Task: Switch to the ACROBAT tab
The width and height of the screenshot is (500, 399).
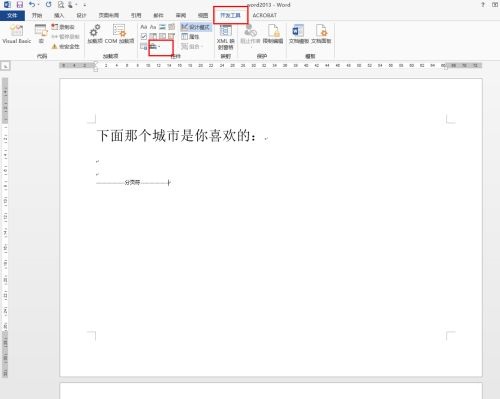Action: coord(265,15)
